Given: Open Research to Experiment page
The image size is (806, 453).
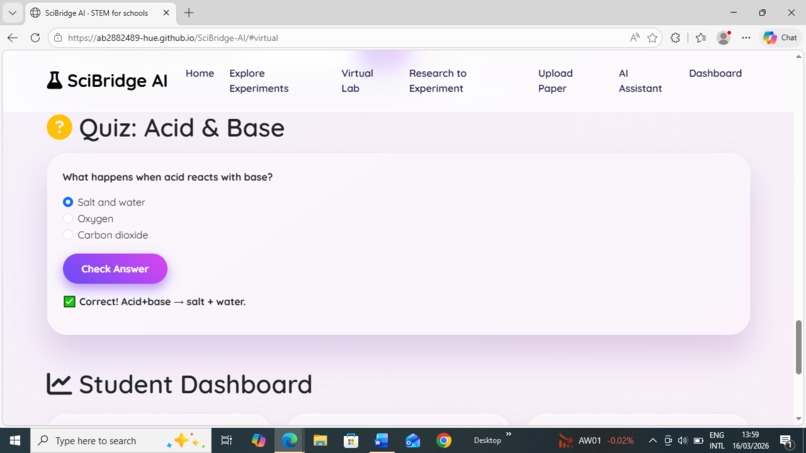Looking at the screenshot, I should (437, 81).
